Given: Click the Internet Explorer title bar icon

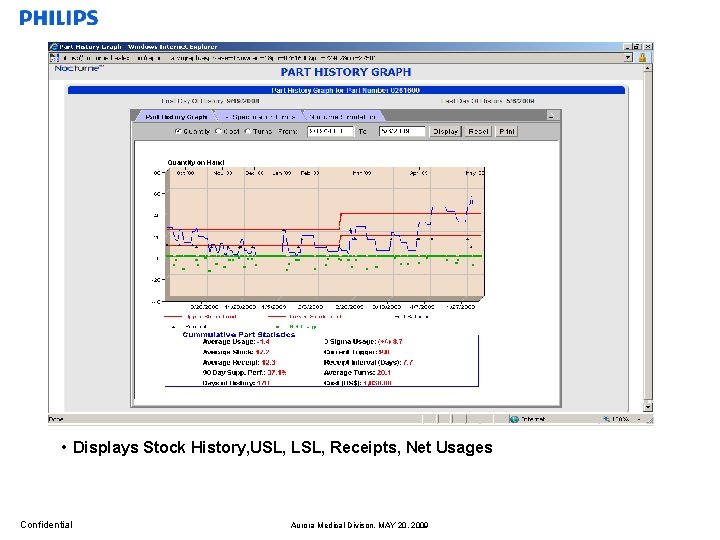Looking at the screenshot, I should point(54,47).
